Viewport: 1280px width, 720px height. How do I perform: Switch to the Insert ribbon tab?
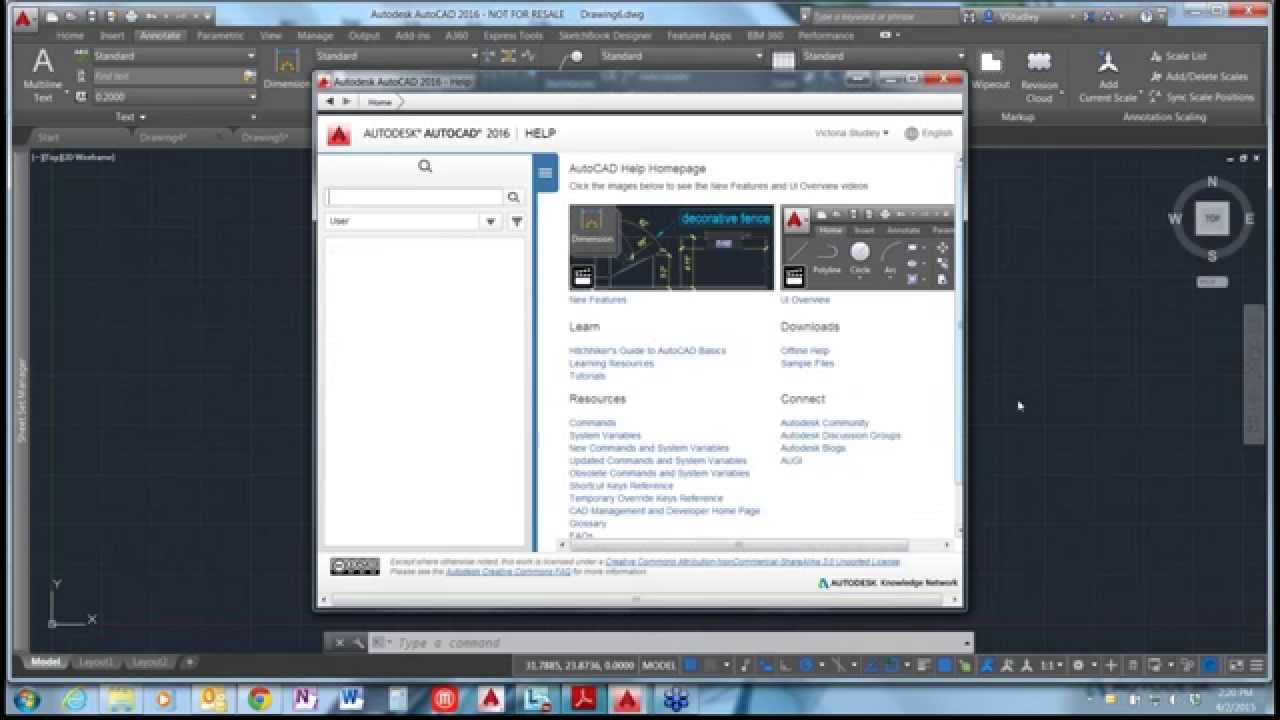coord(112,35)
